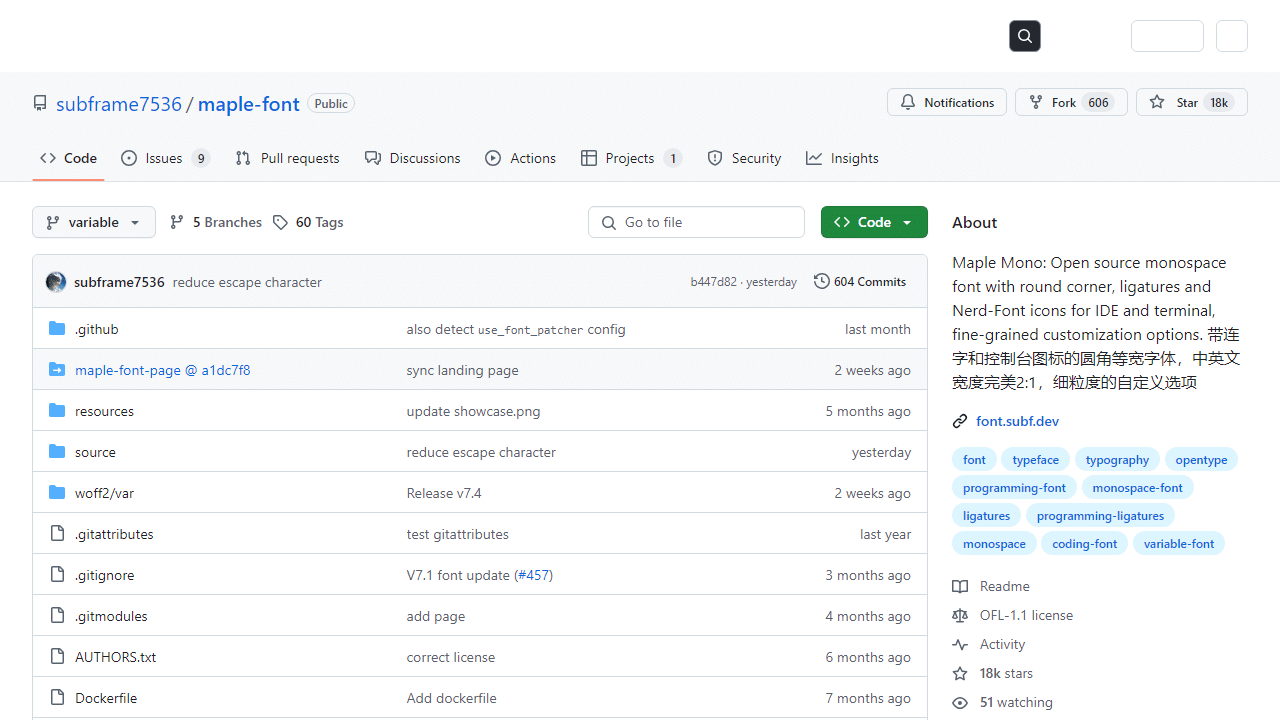
Task: Go to the Actions tab
Action: 521,158
